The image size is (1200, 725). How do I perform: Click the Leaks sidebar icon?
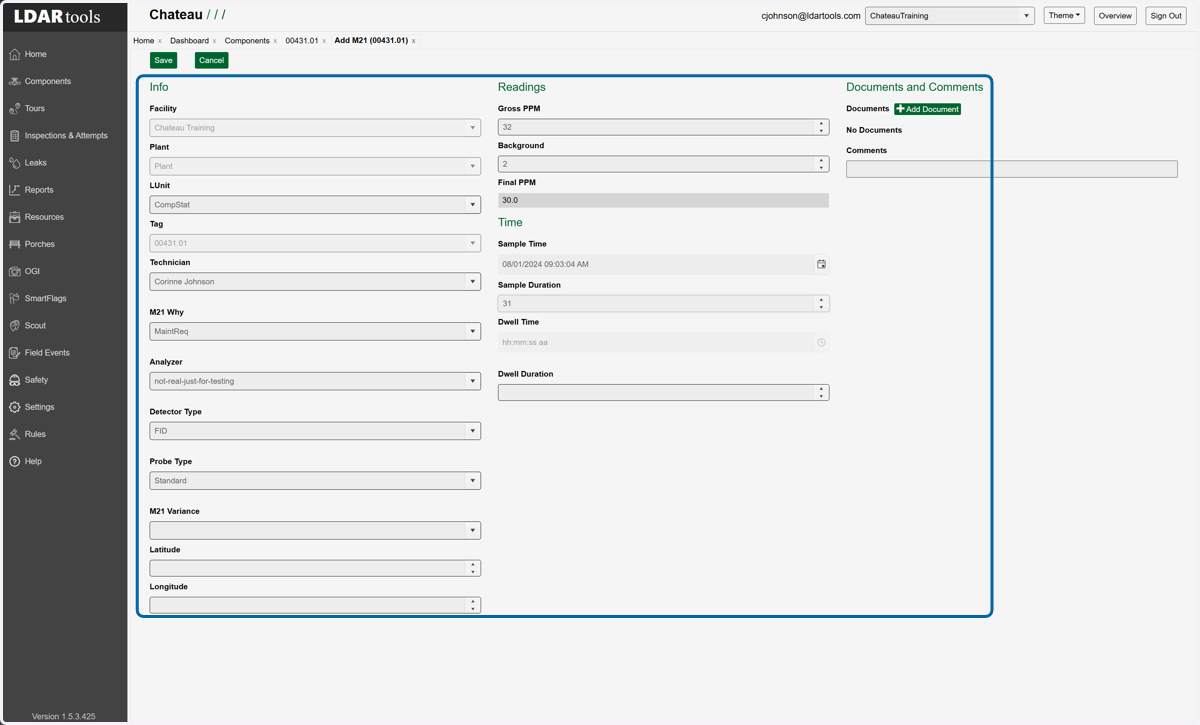coord(14,162)
